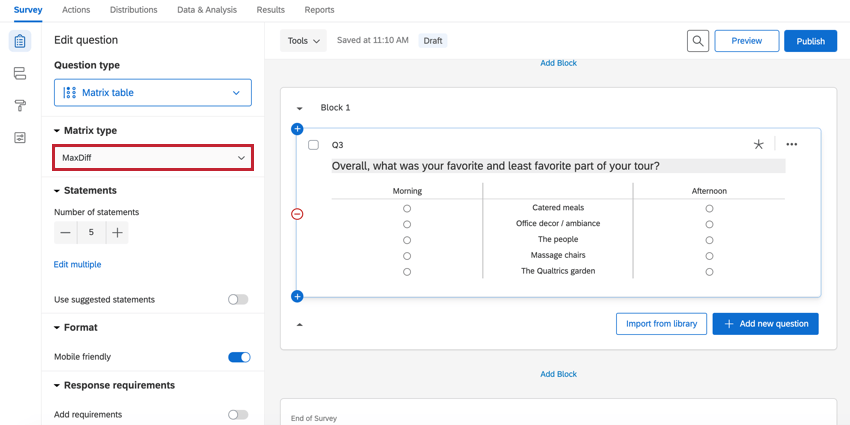
Task: Open the three-dot menu for Q3
Action: 792,145
